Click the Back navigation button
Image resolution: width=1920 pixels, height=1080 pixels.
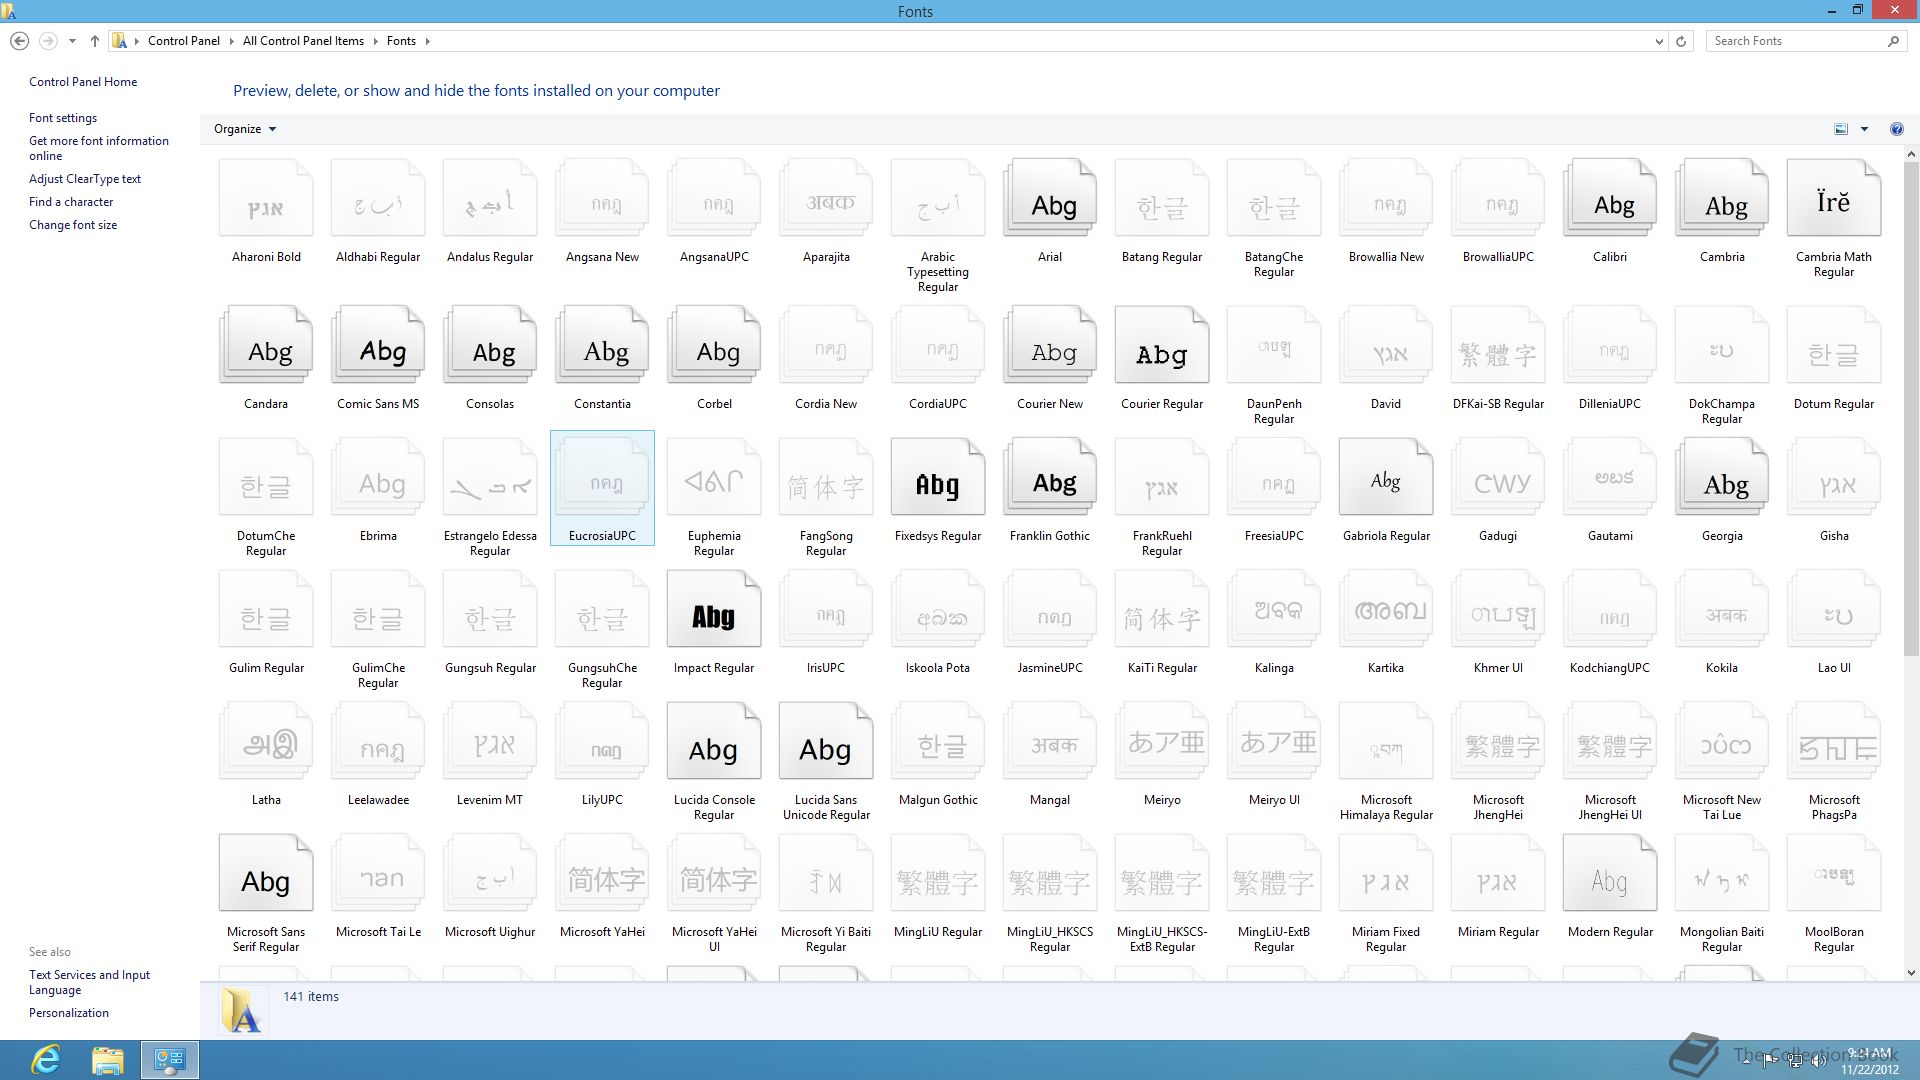[x=19, y=41]
